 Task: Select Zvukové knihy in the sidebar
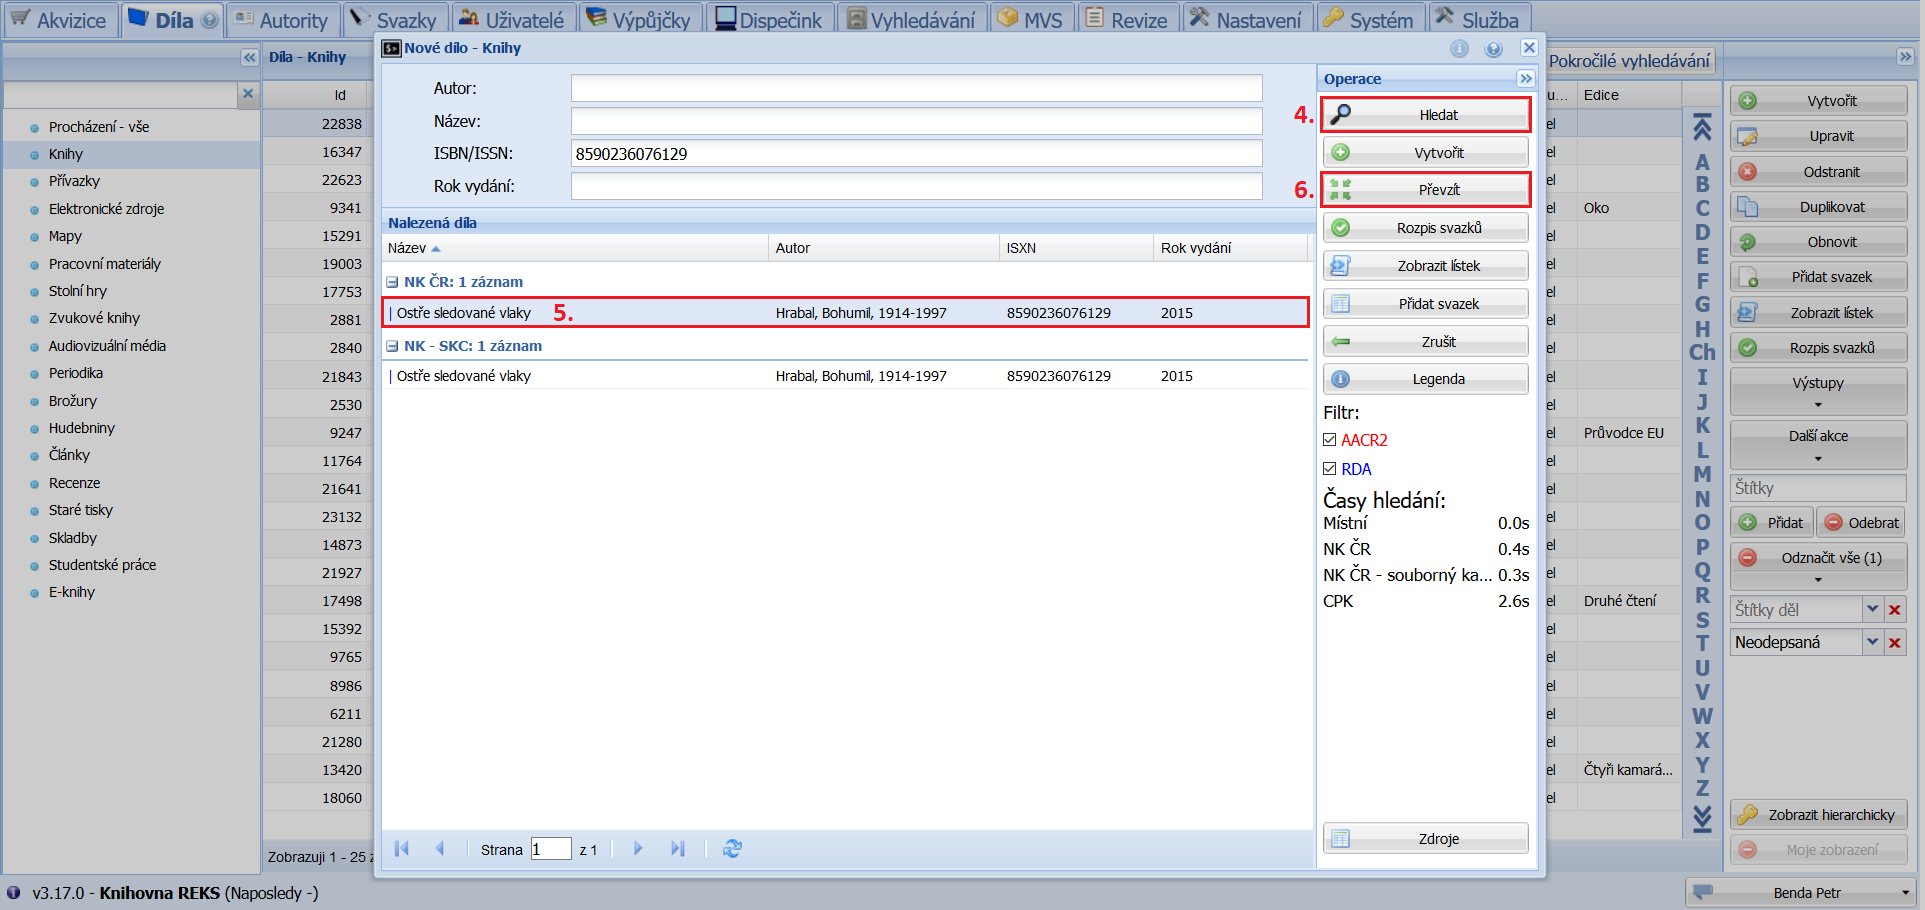coord(94,318)
